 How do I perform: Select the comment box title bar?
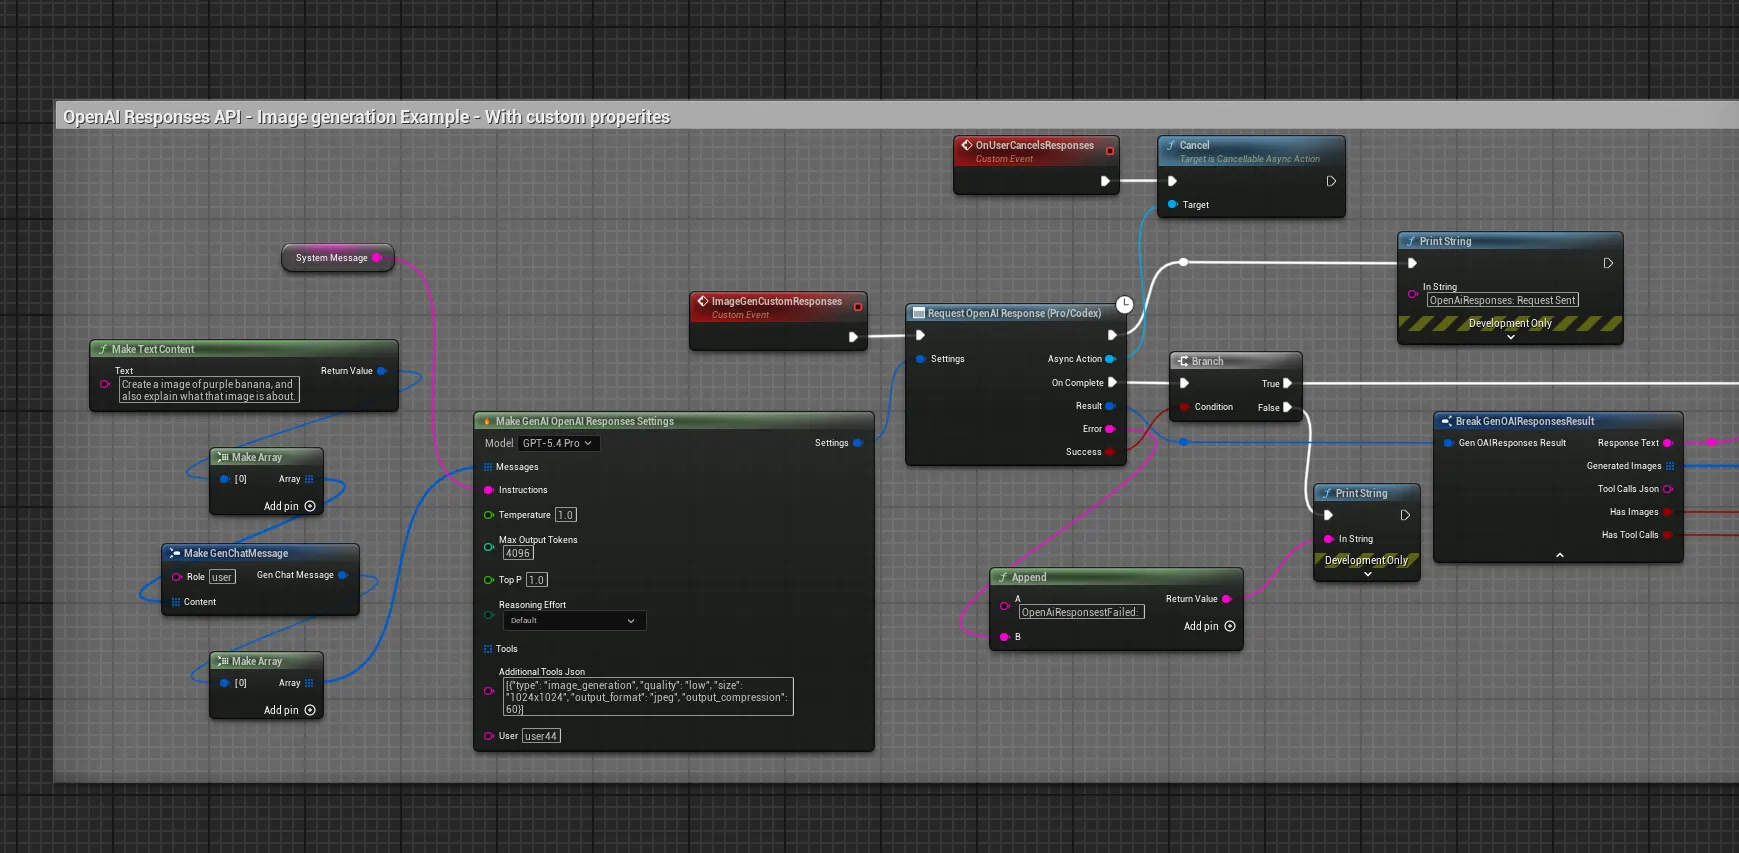point(895,116)
